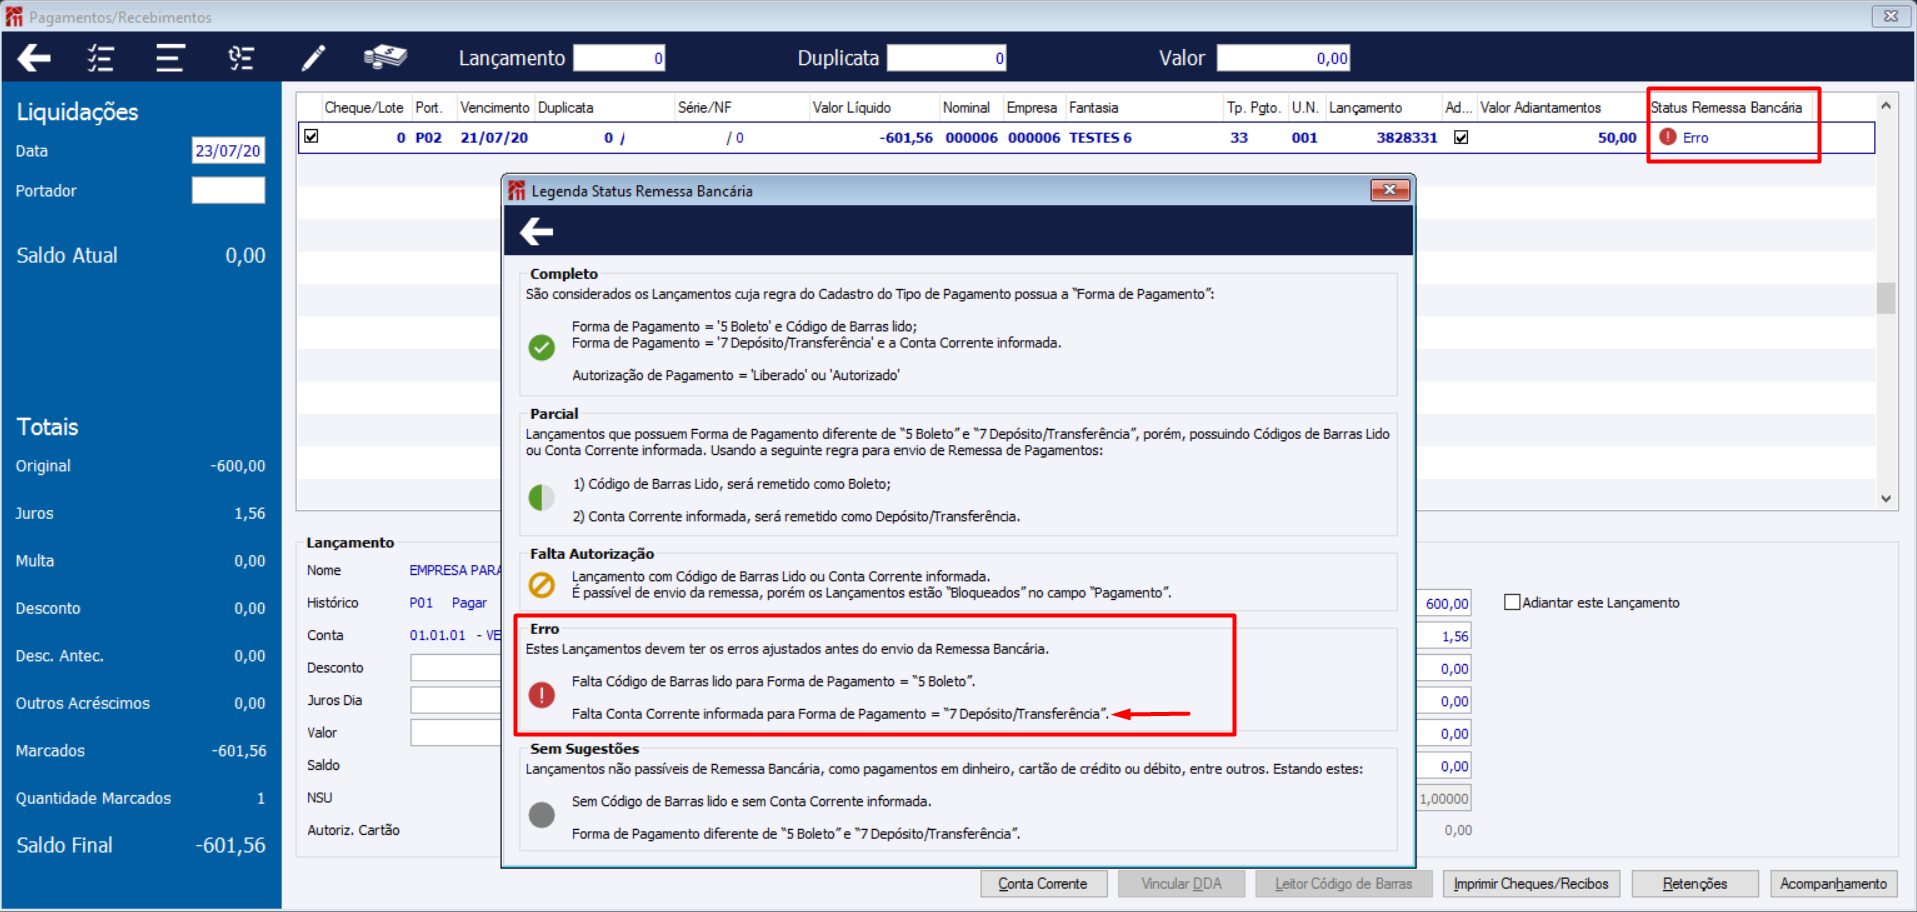The height and width of the screenshot is (912, 1917).
Task: Close the Legenda Status Remessa Bancária dialog
Action: pos(1389,190)
